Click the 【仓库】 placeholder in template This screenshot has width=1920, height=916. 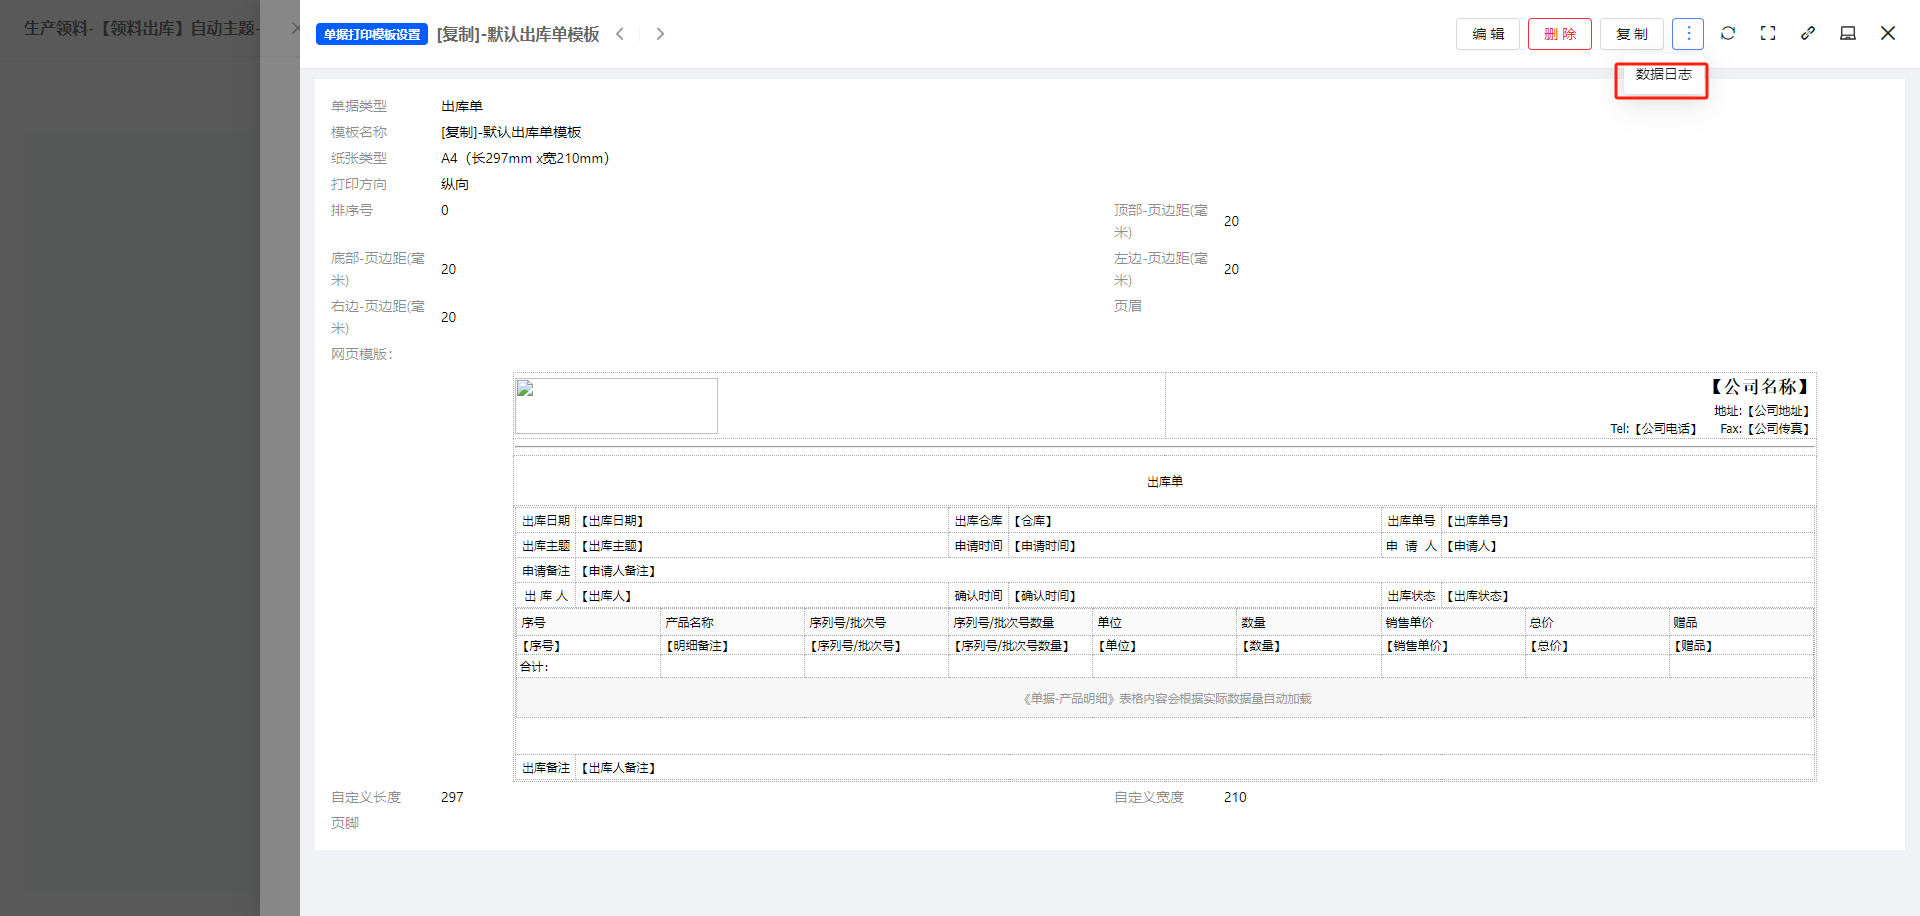[1033, 521]
